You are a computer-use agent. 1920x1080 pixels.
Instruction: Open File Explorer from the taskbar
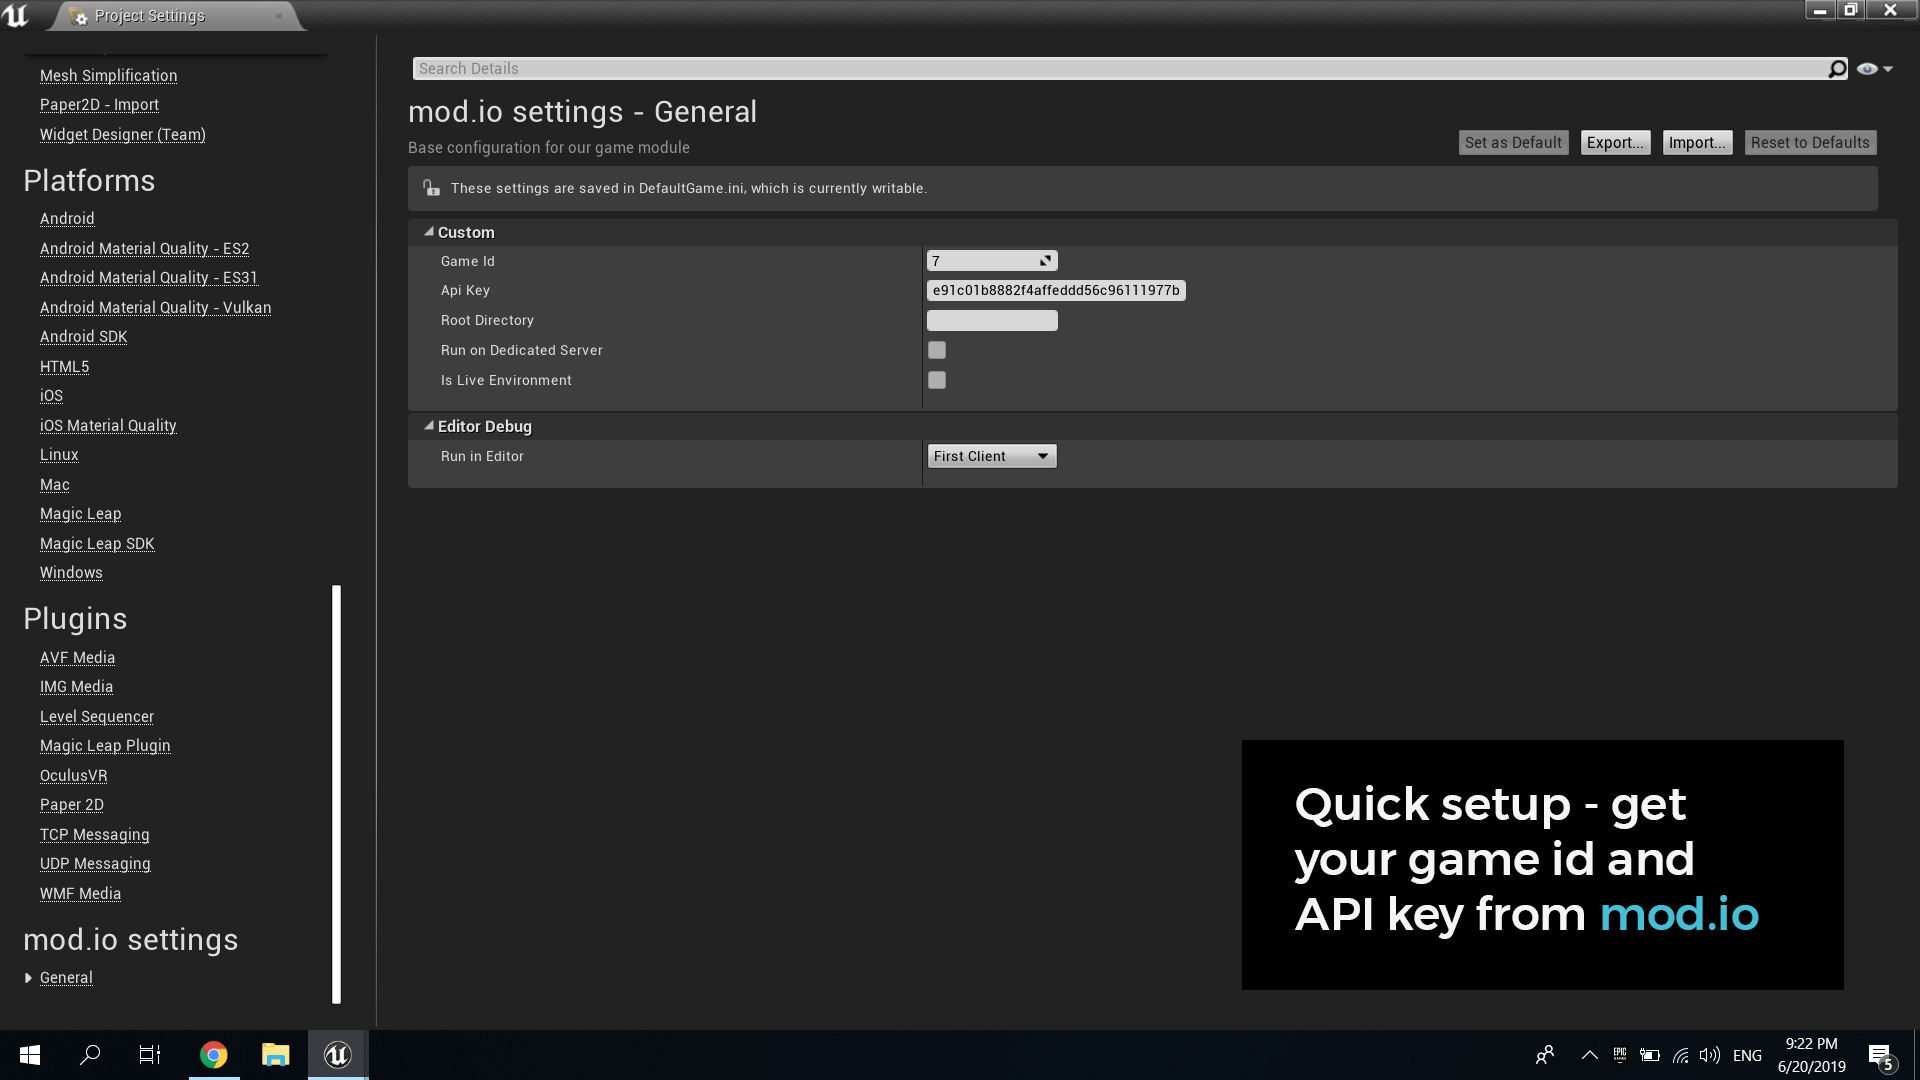pos(275,1055)
